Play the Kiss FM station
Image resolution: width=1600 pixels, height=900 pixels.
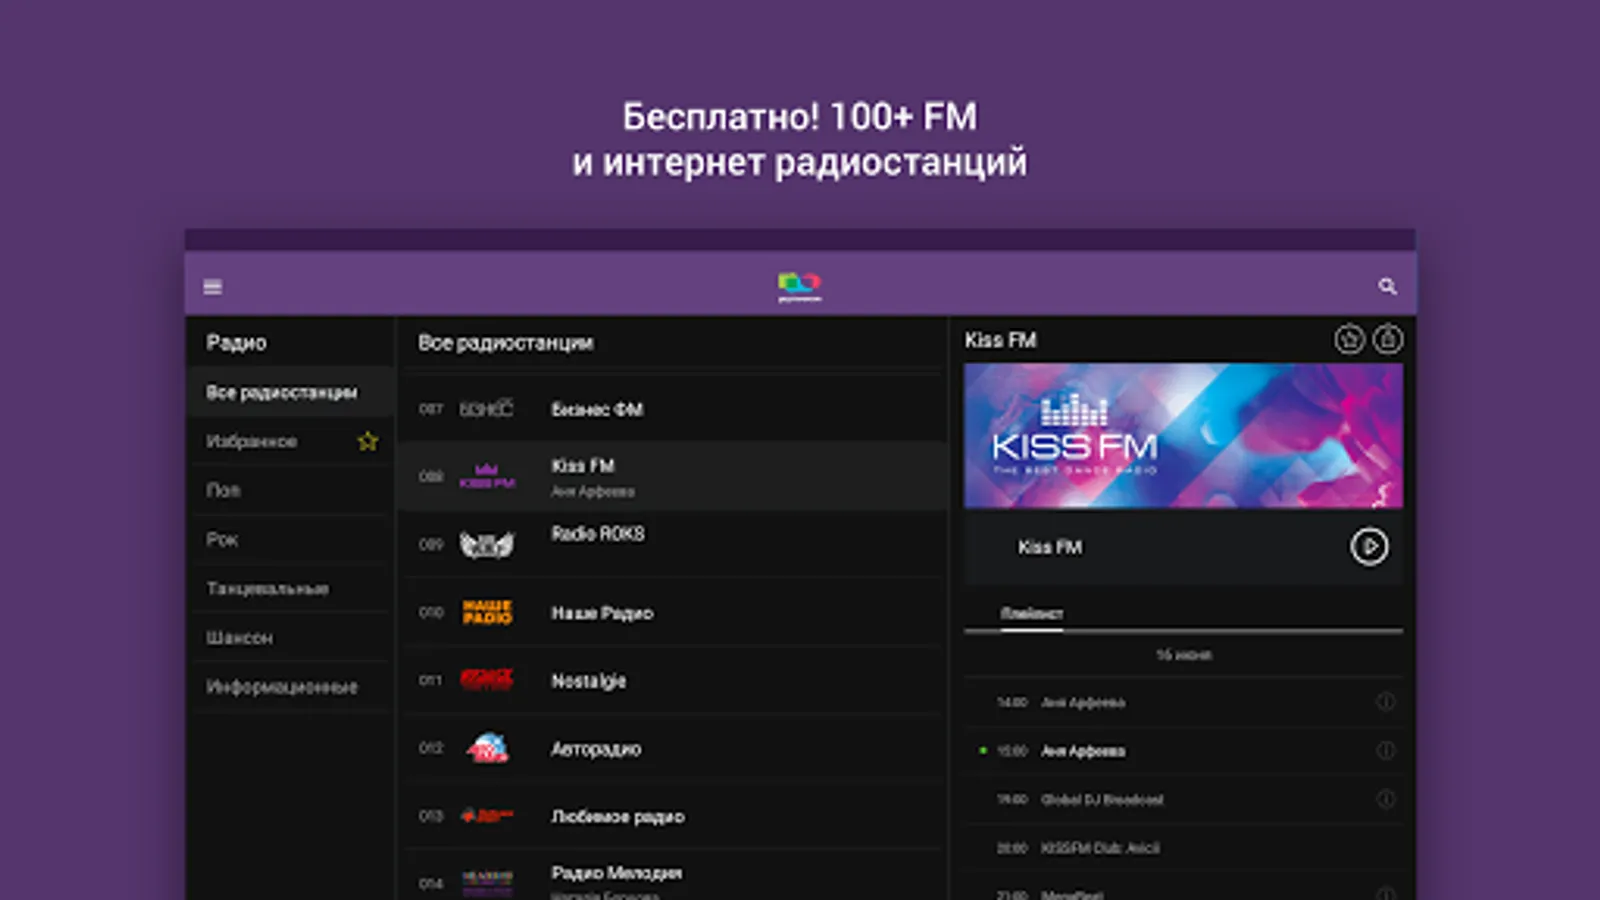click(1369, 547)
